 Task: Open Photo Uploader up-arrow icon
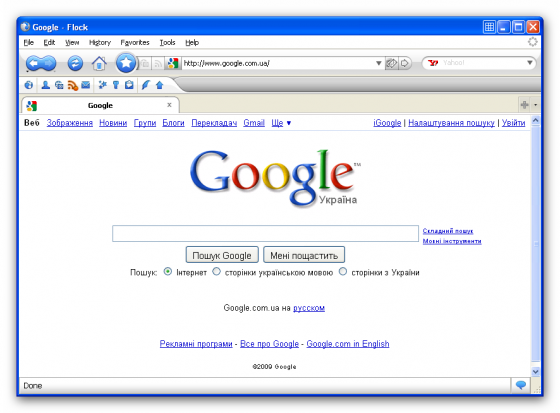160,85
